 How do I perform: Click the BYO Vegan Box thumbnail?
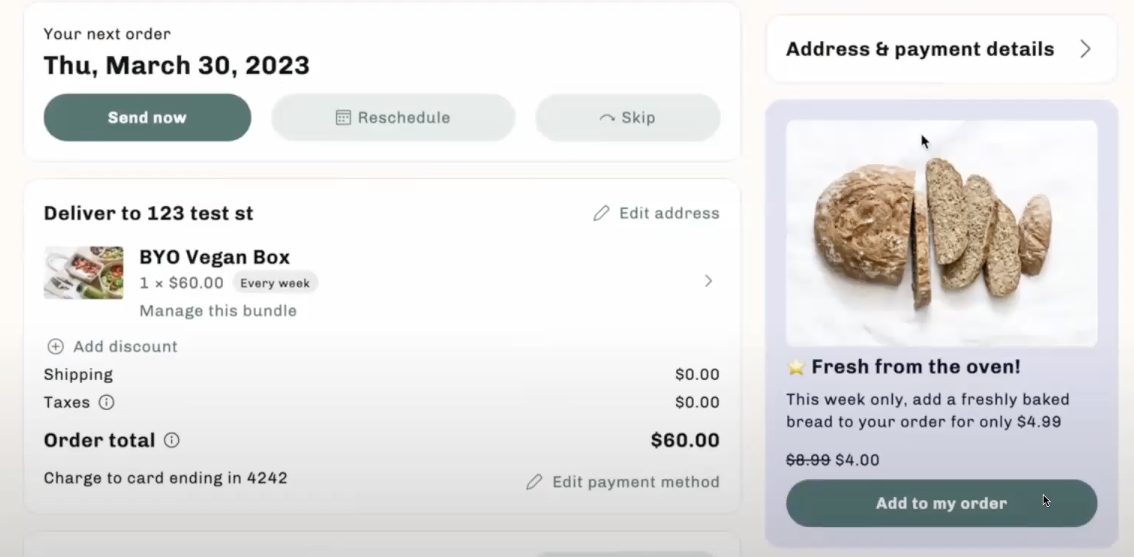pyautogui.click(x=83, y=273)
